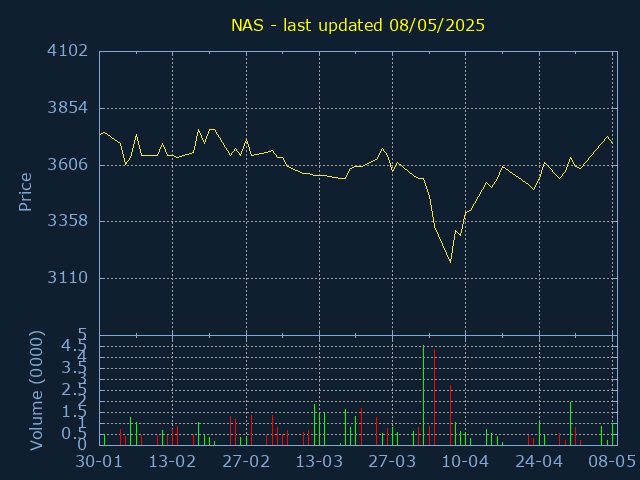
Task: Click the tallest green volume bar
Action: tap(424, 395)
